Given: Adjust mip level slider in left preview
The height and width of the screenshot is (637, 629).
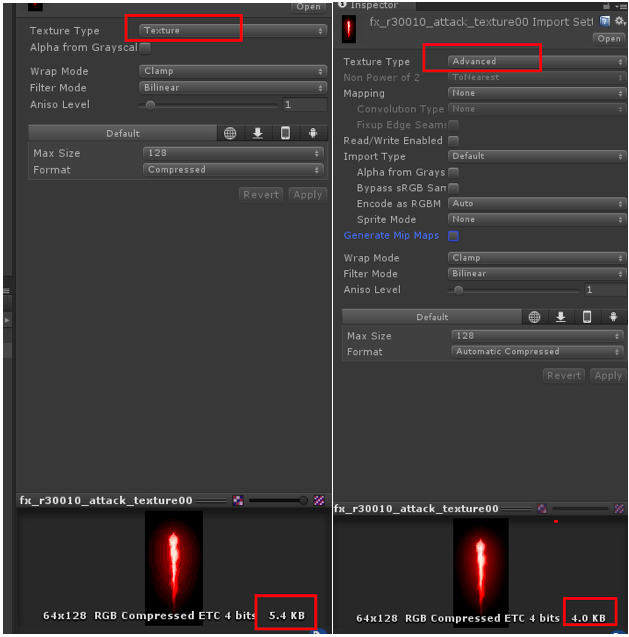Looking at the screenshot, I should [x=278, y=500].
